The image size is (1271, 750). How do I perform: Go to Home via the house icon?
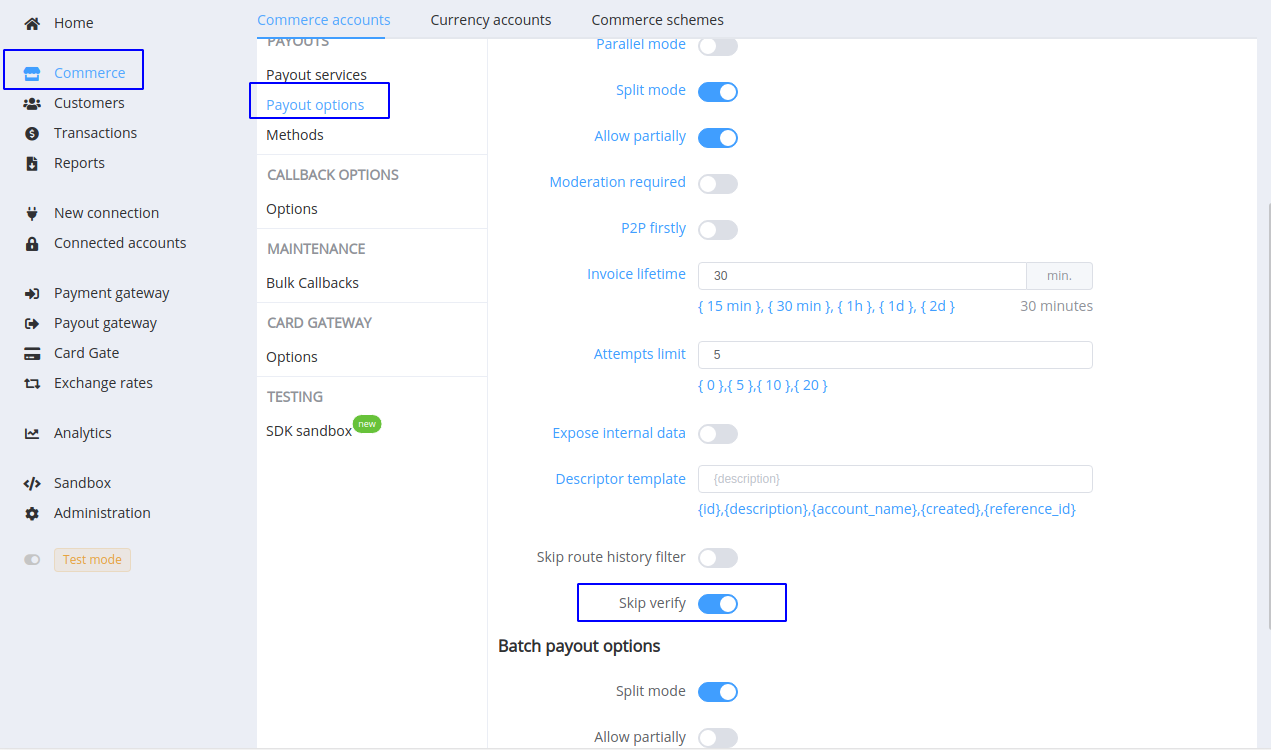point(32,23)
